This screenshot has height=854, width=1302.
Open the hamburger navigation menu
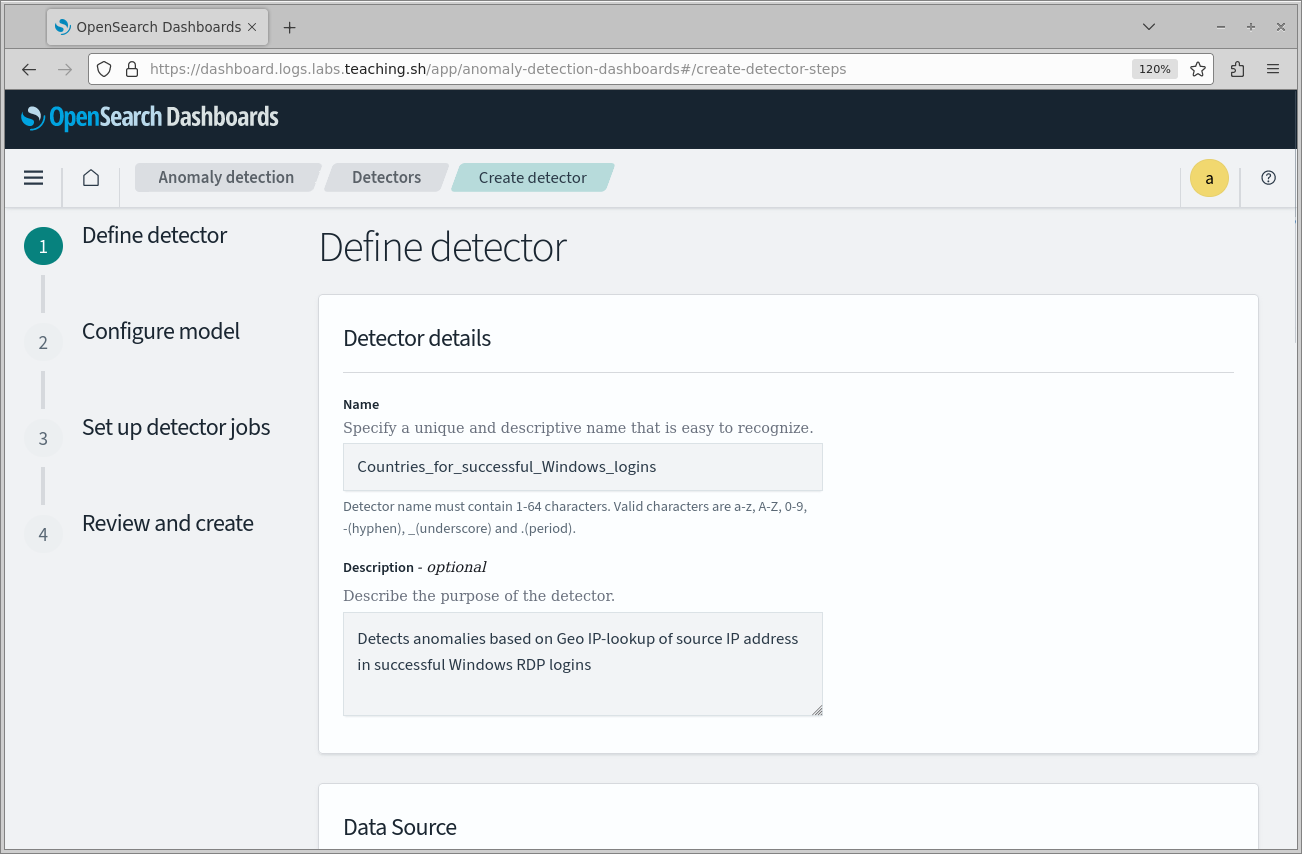click(33, 178)
